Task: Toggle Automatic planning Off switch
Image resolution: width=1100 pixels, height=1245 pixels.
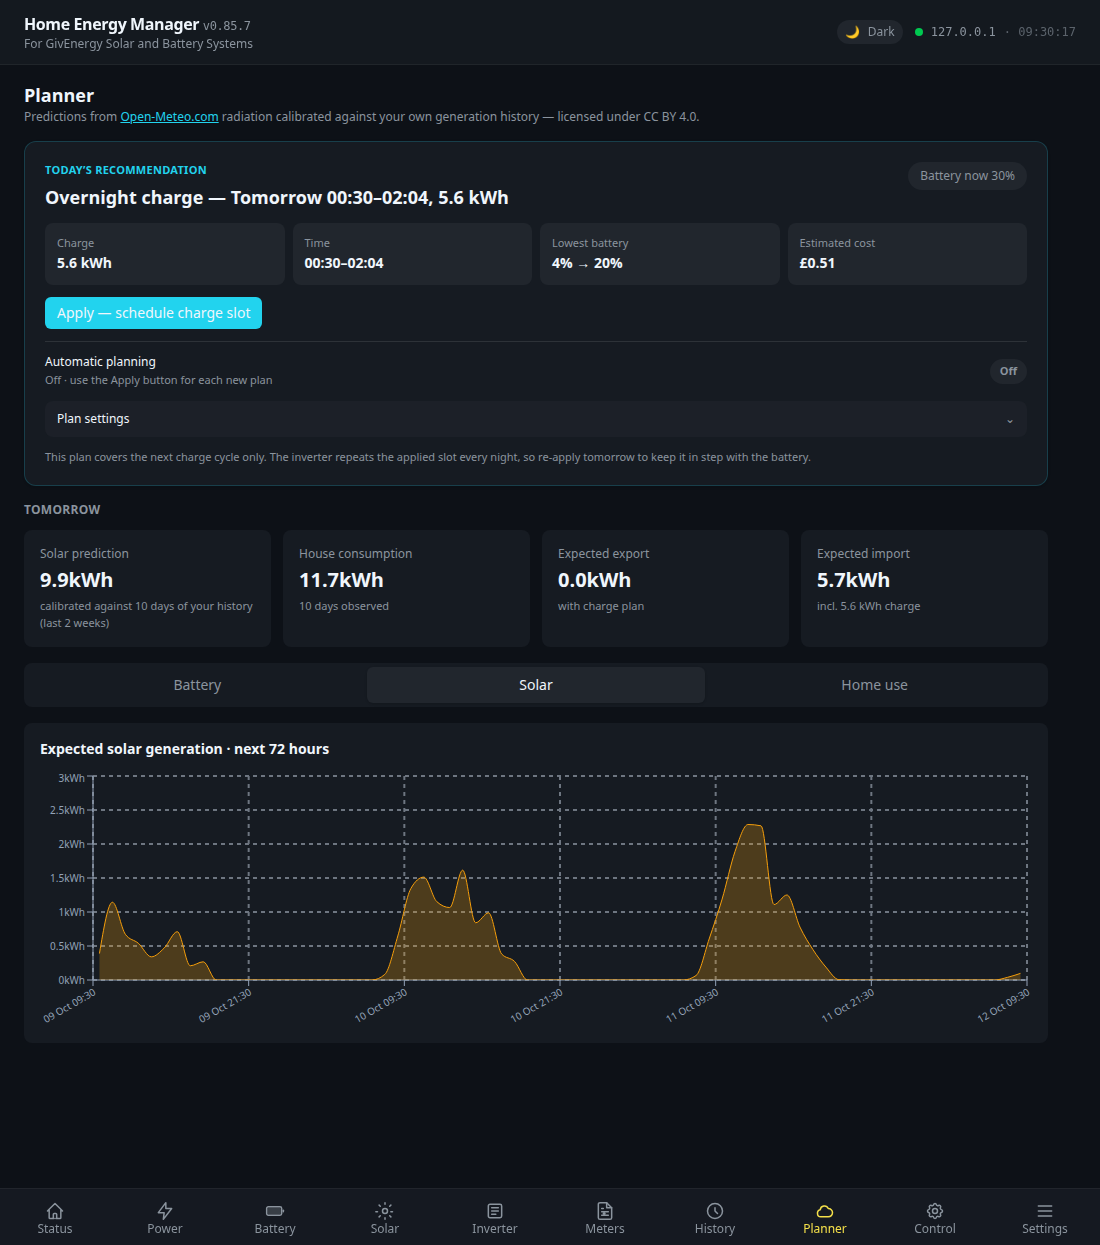Action: tap(1008, 371)
